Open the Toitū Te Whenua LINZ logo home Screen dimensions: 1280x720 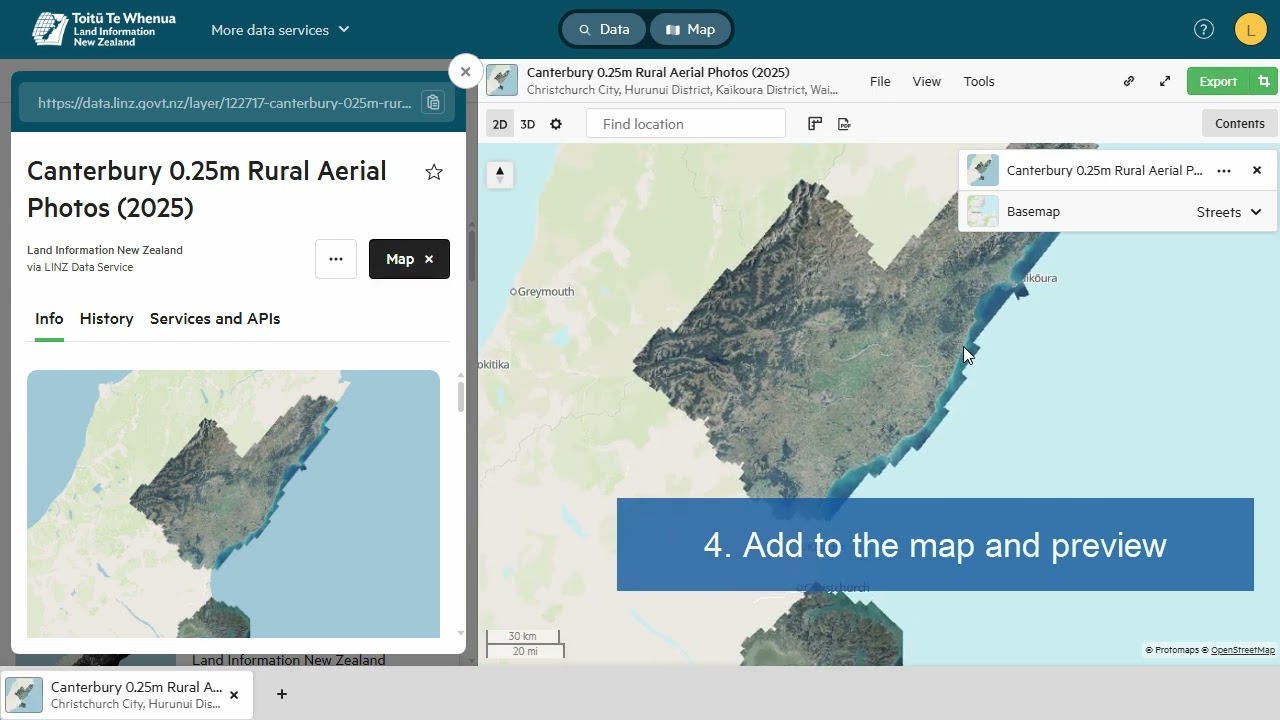104,30
